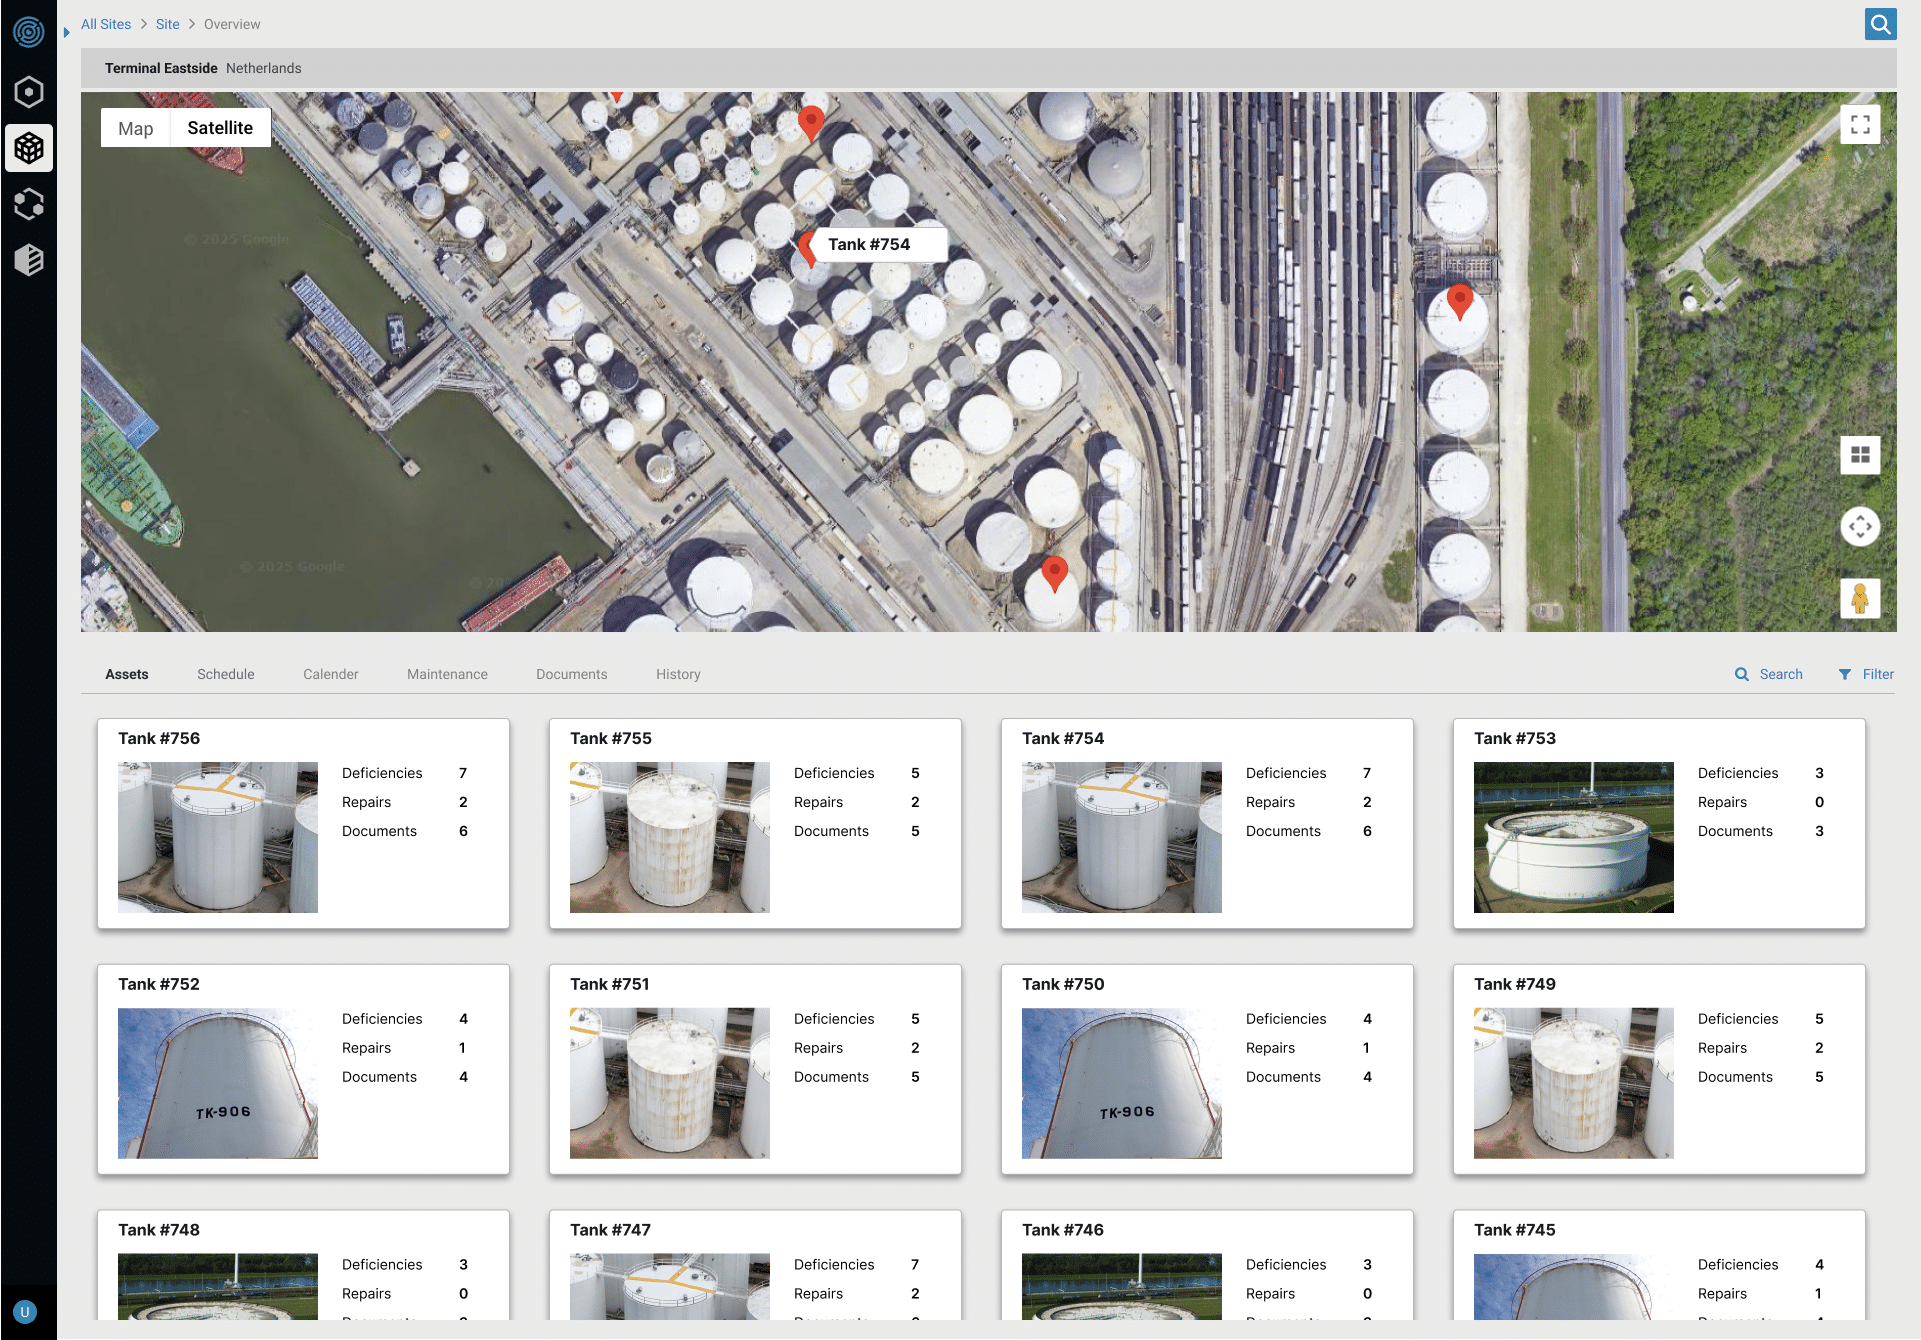This screenshot has height=1340, width=1921.
Task: Click Deficiencies in Tank #752 card
Action: click(382, 1019)
